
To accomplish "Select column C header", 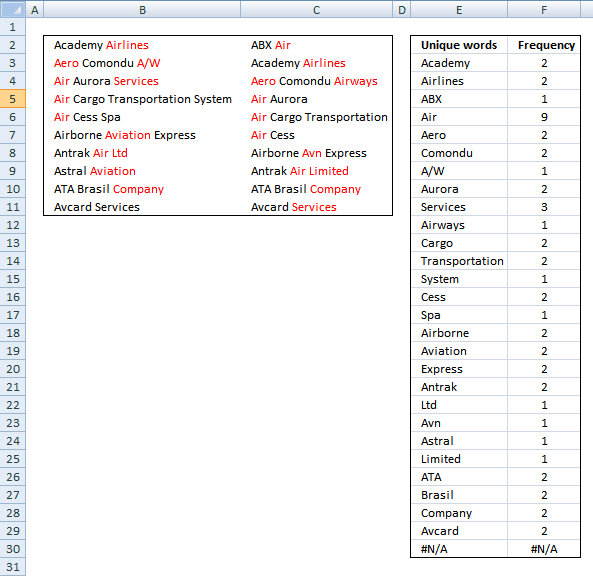I will [x=317, y=10].
